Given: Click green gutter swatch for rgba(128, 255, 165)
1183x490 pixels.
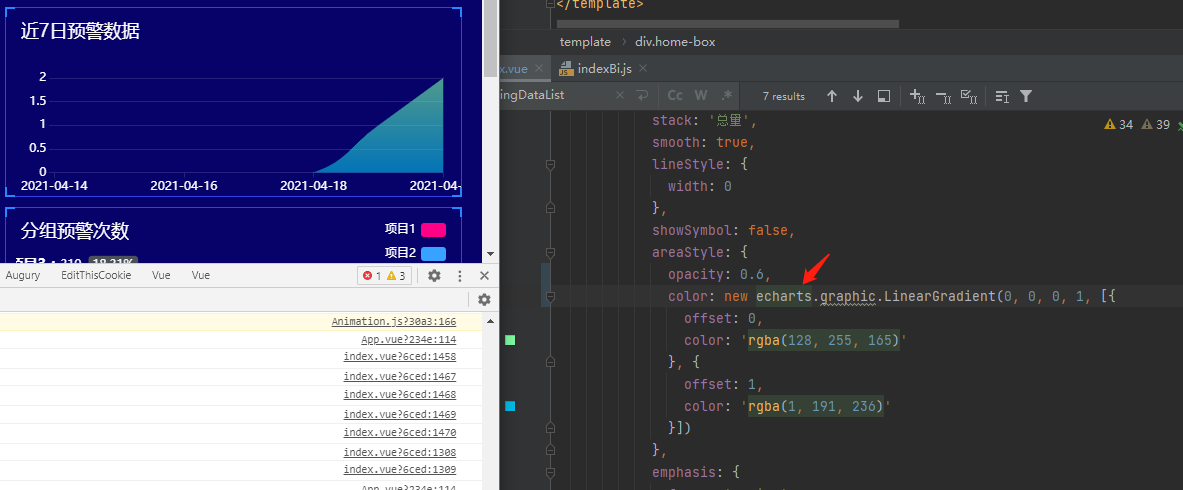Looking at the screenshot, I should (510, 341).
